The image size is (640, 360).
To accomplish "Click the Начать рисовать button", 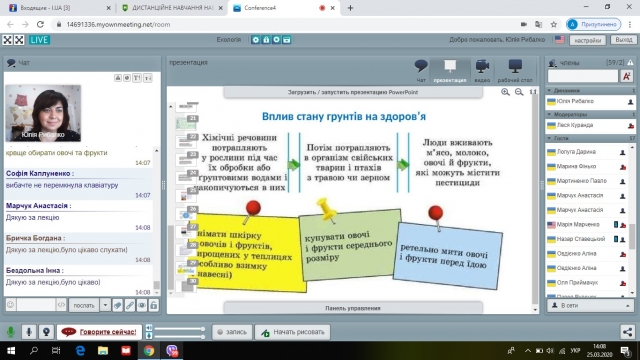I will click(293, 332).
